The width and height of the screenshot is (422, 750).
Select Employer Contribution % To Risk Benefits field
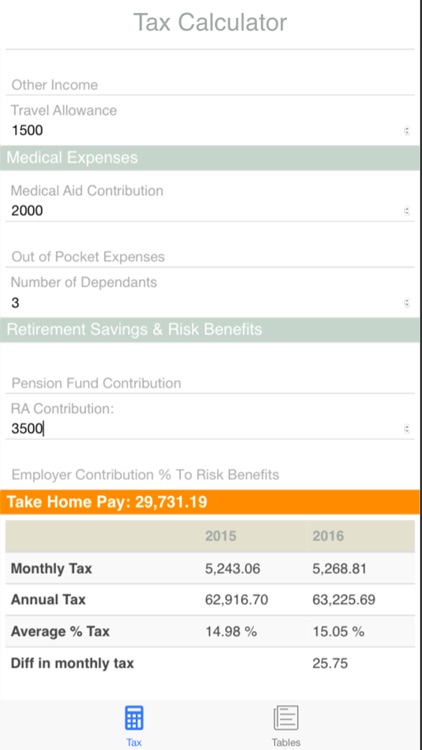[x=210, y=475]
